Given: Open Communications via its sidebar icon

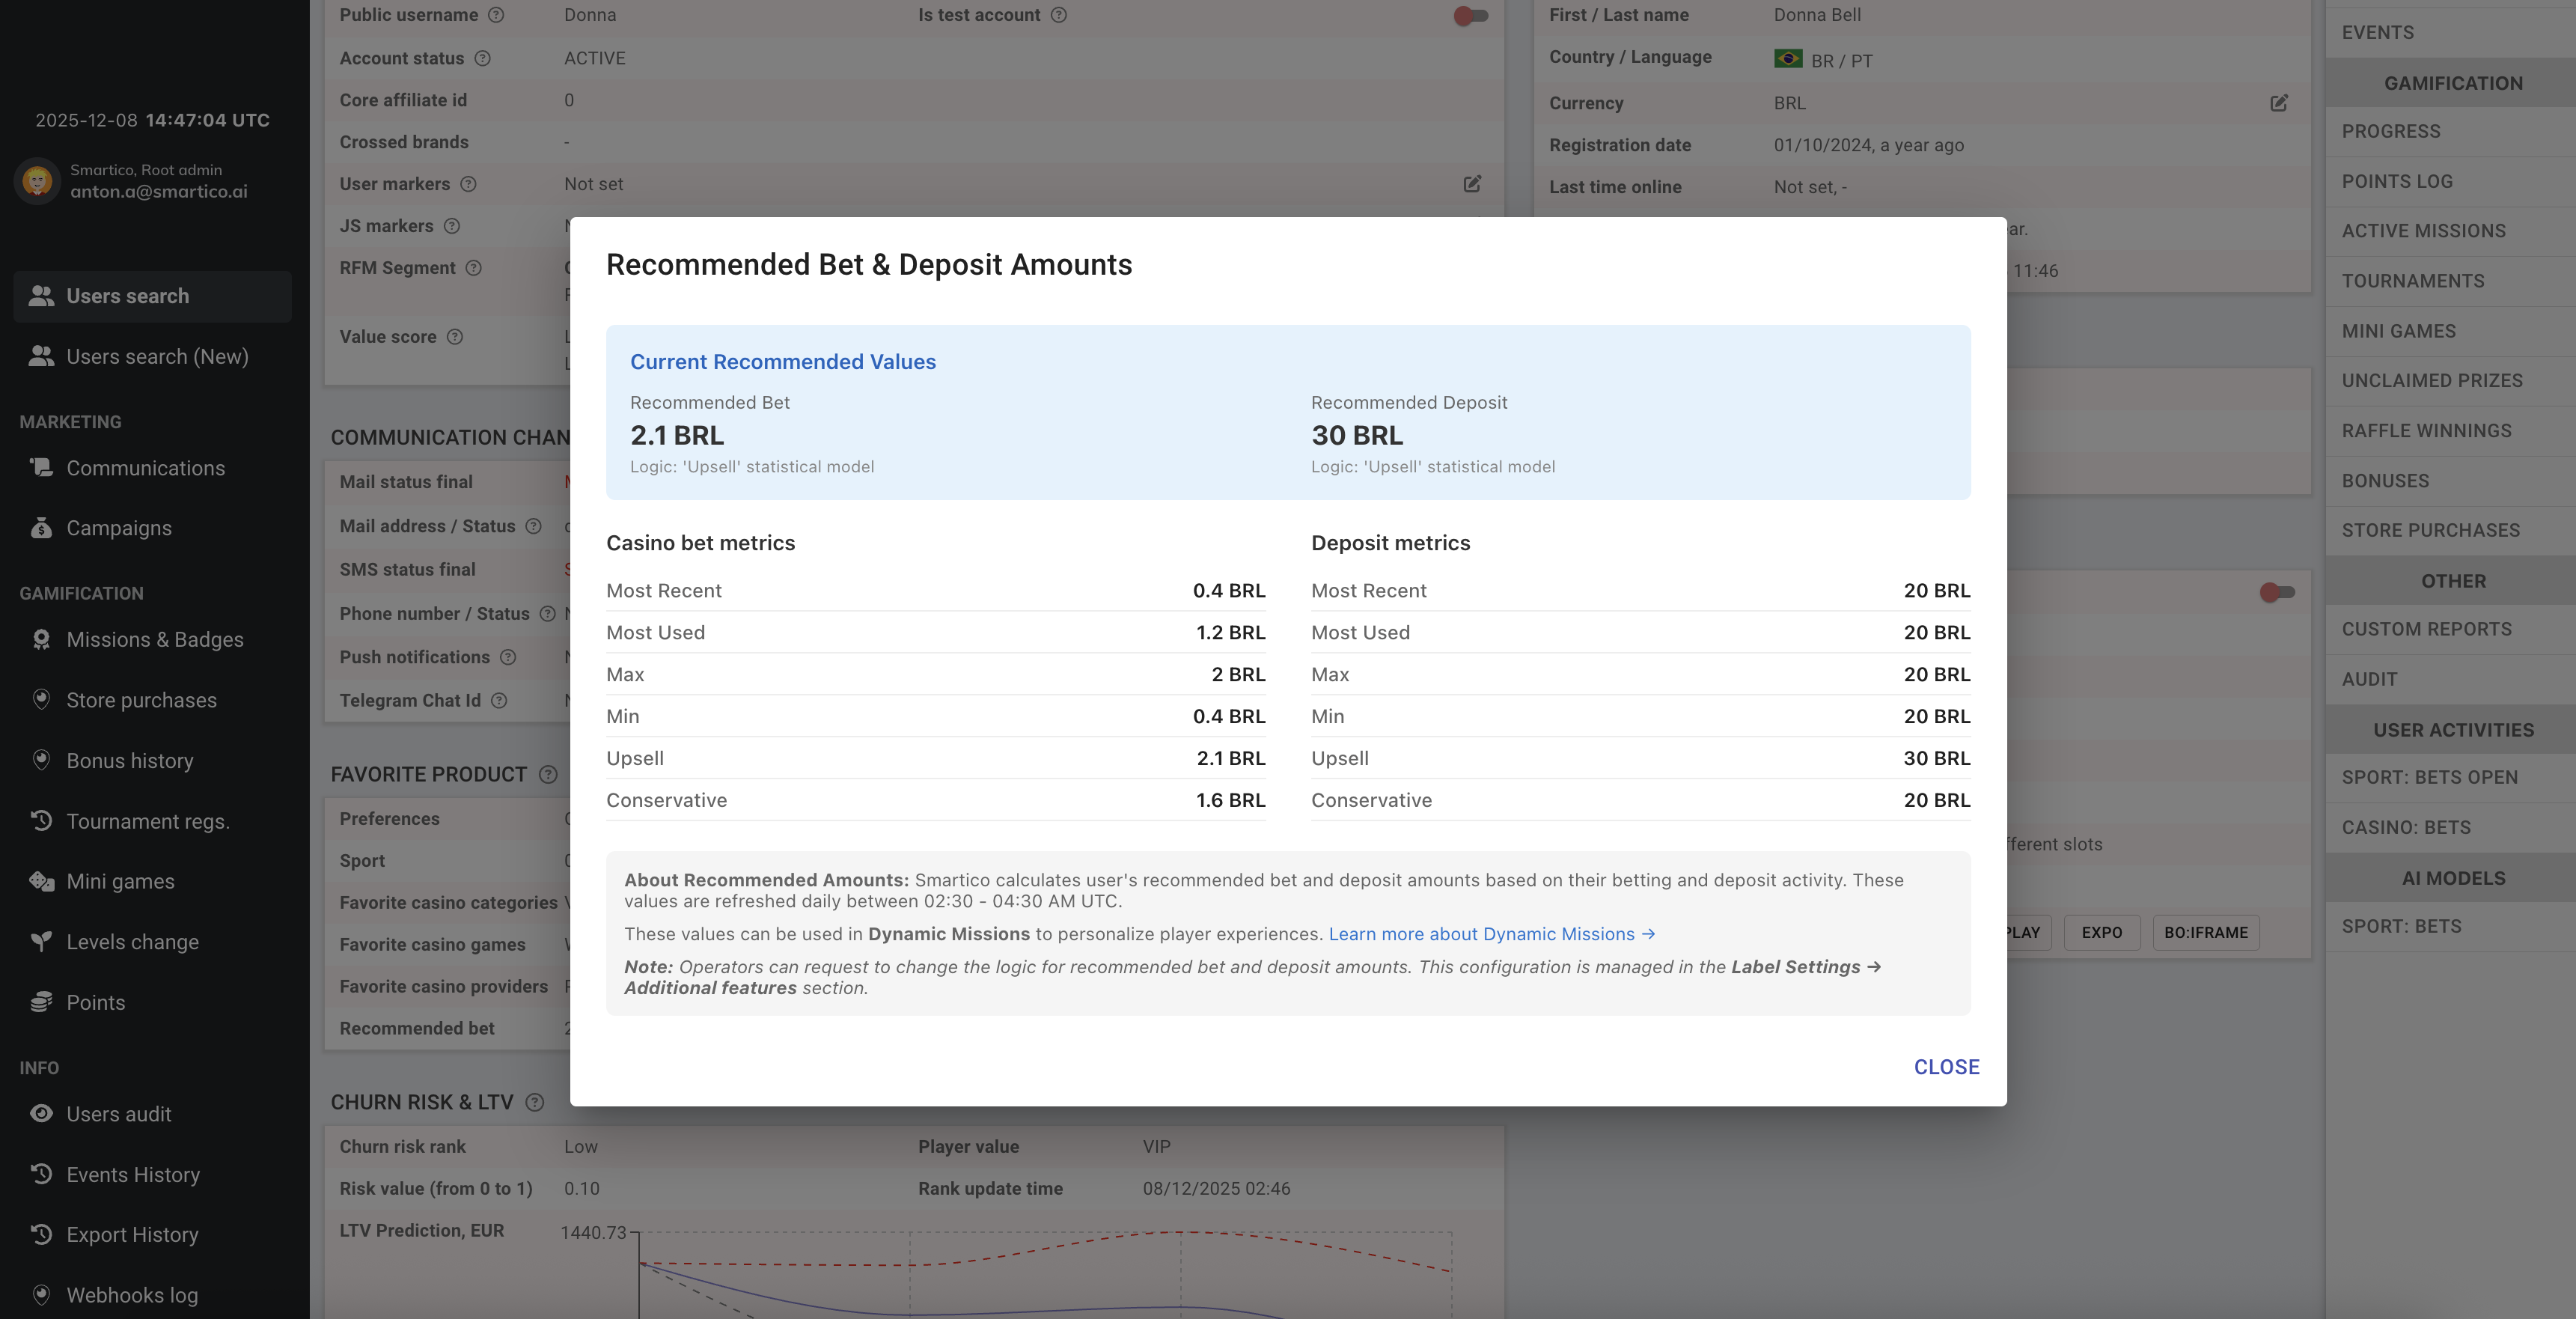Looking at the screenshot, I should [41, 468].
